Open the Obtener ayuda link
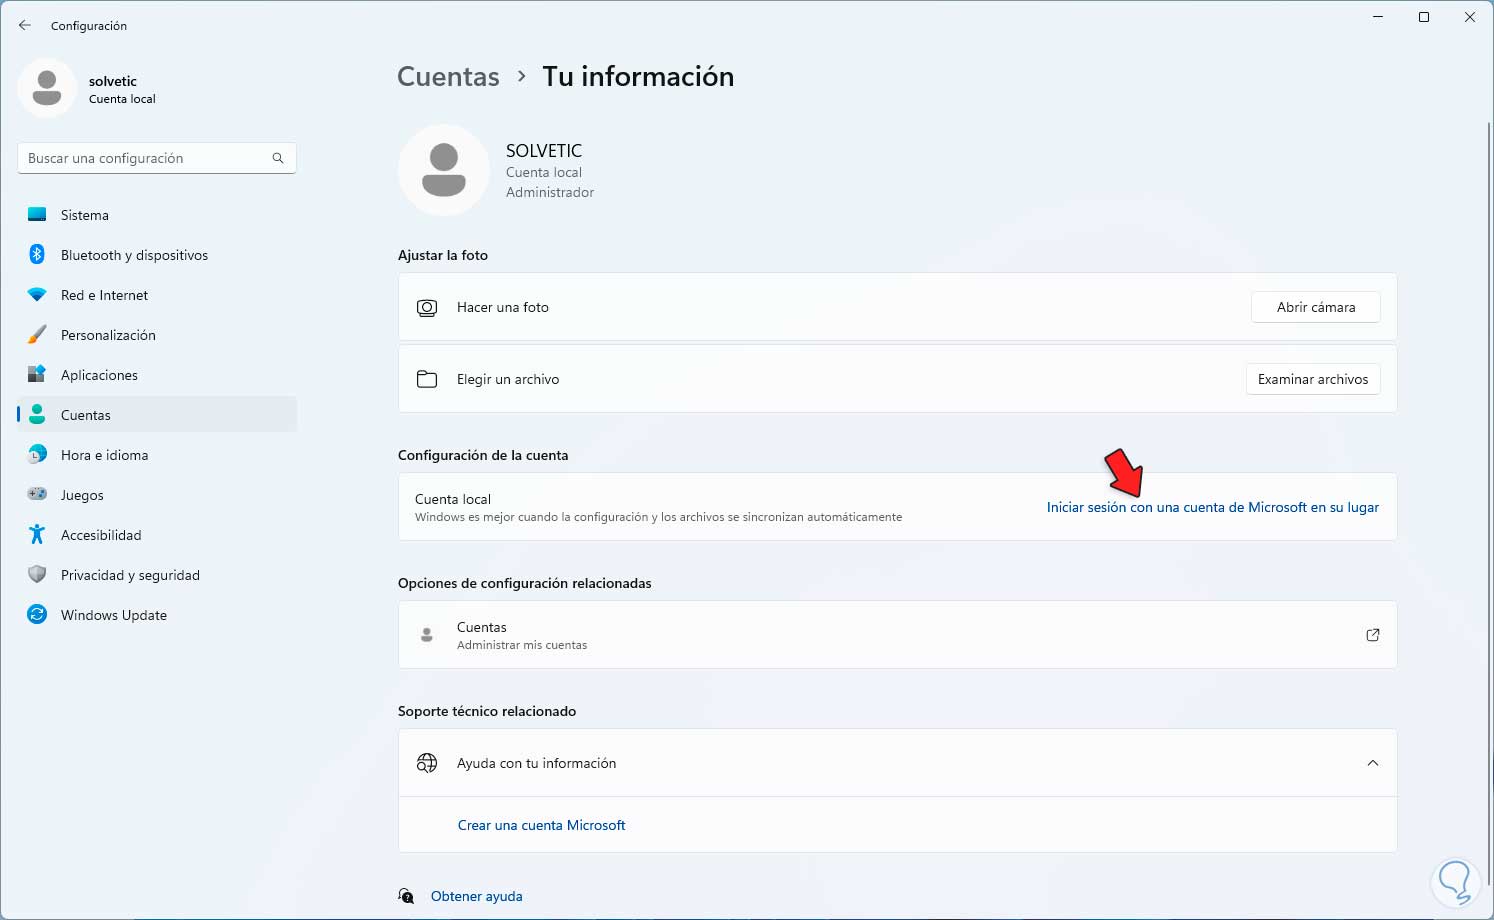 pyautogui.click(x=477, y=896)
